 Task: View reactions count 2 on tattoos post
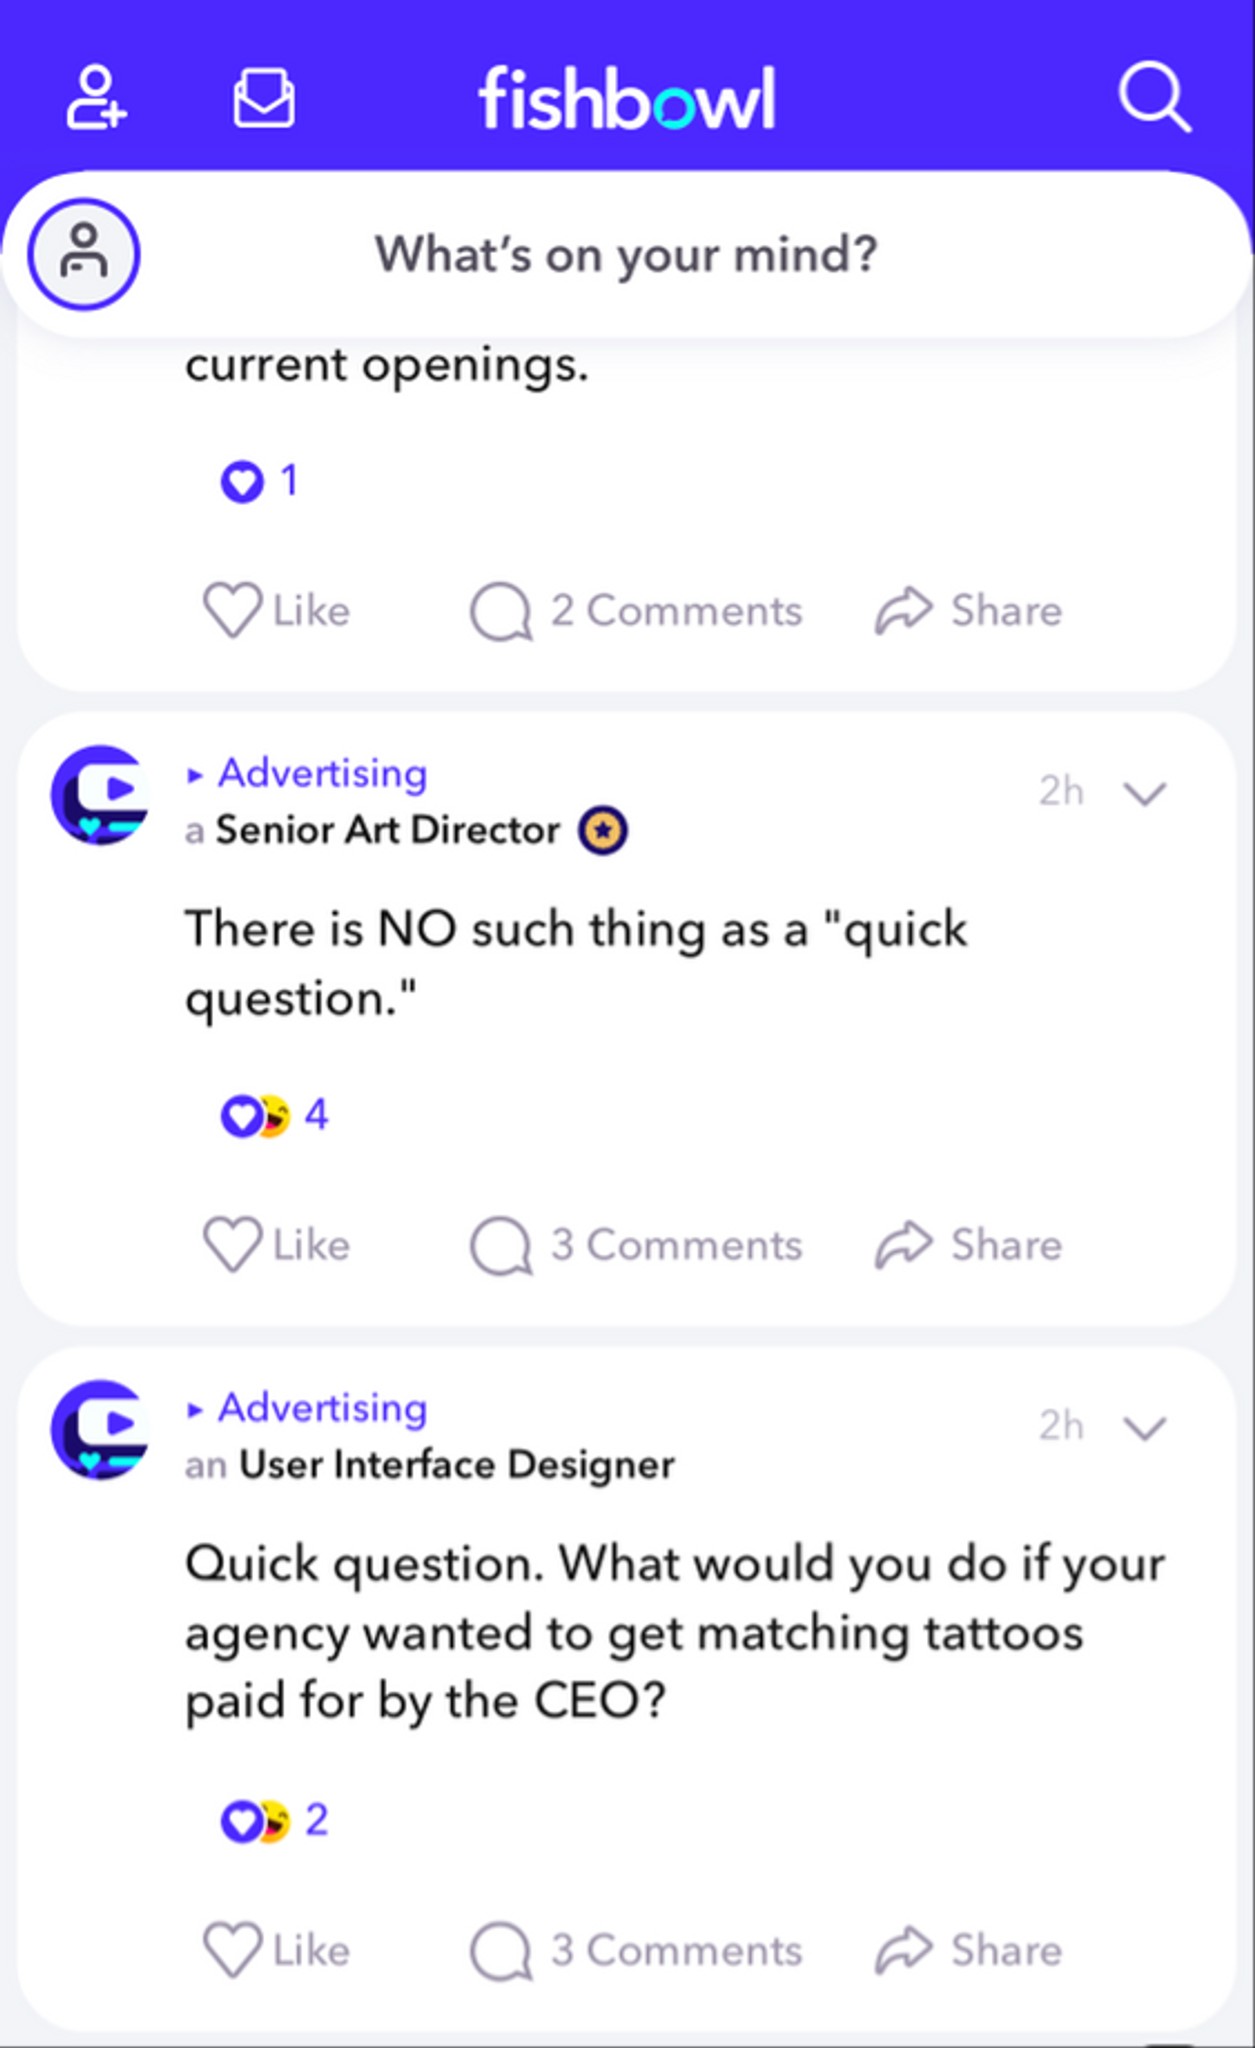point(275,1820)
